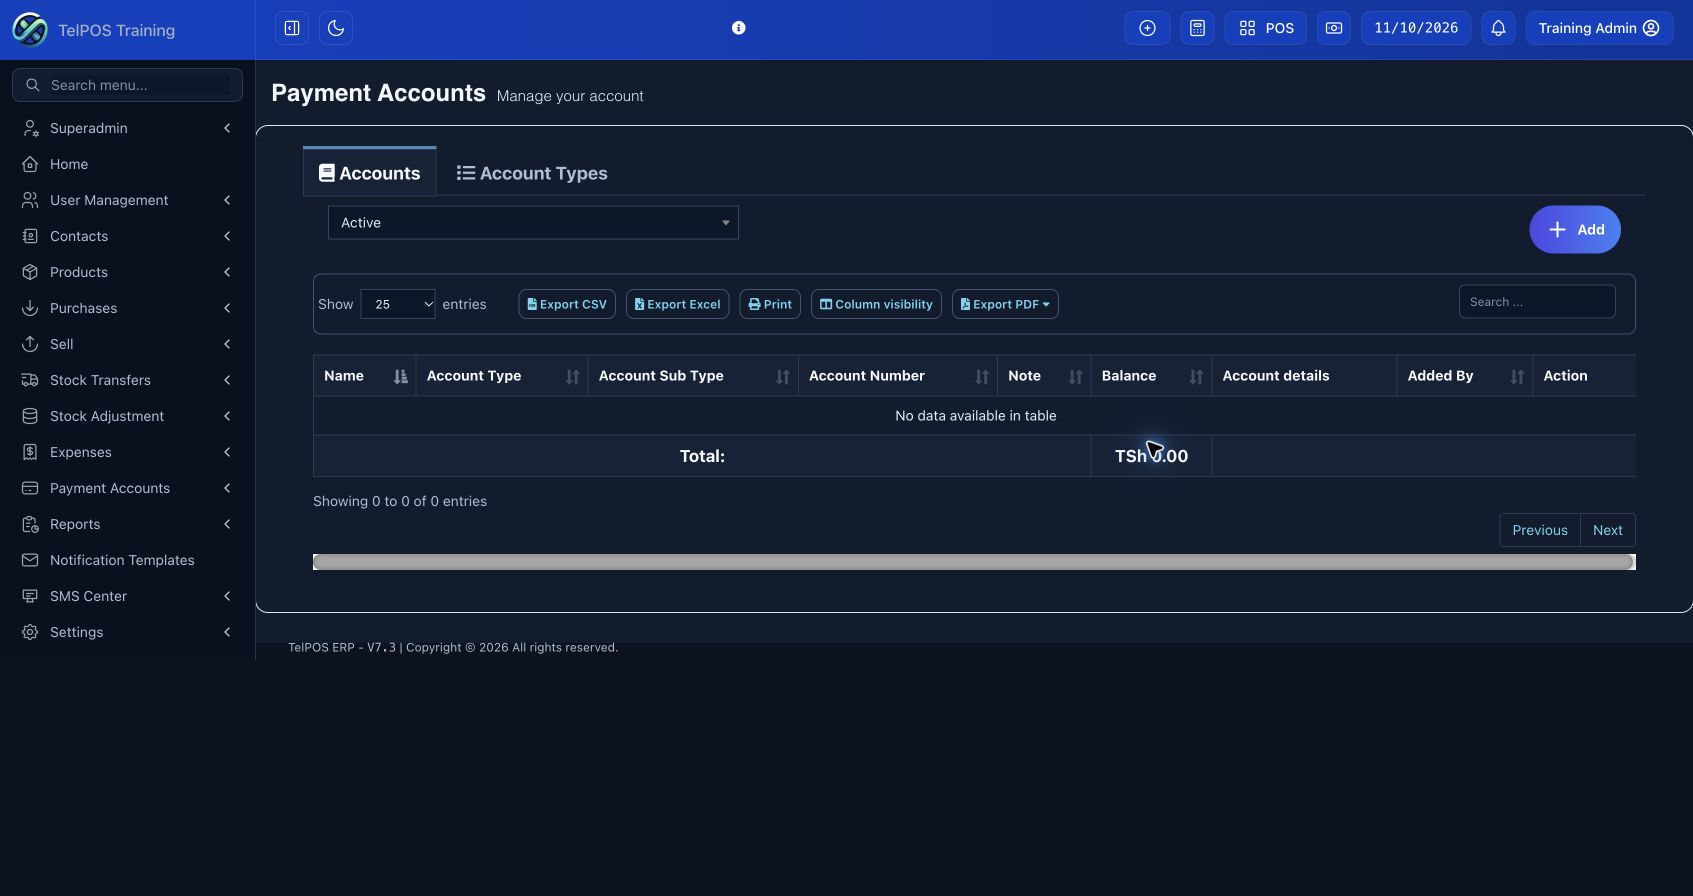Viewport: 1693px width, 896px height.
Task: Click the TelPOS logo icon
Action: click(x=30, y=29)
